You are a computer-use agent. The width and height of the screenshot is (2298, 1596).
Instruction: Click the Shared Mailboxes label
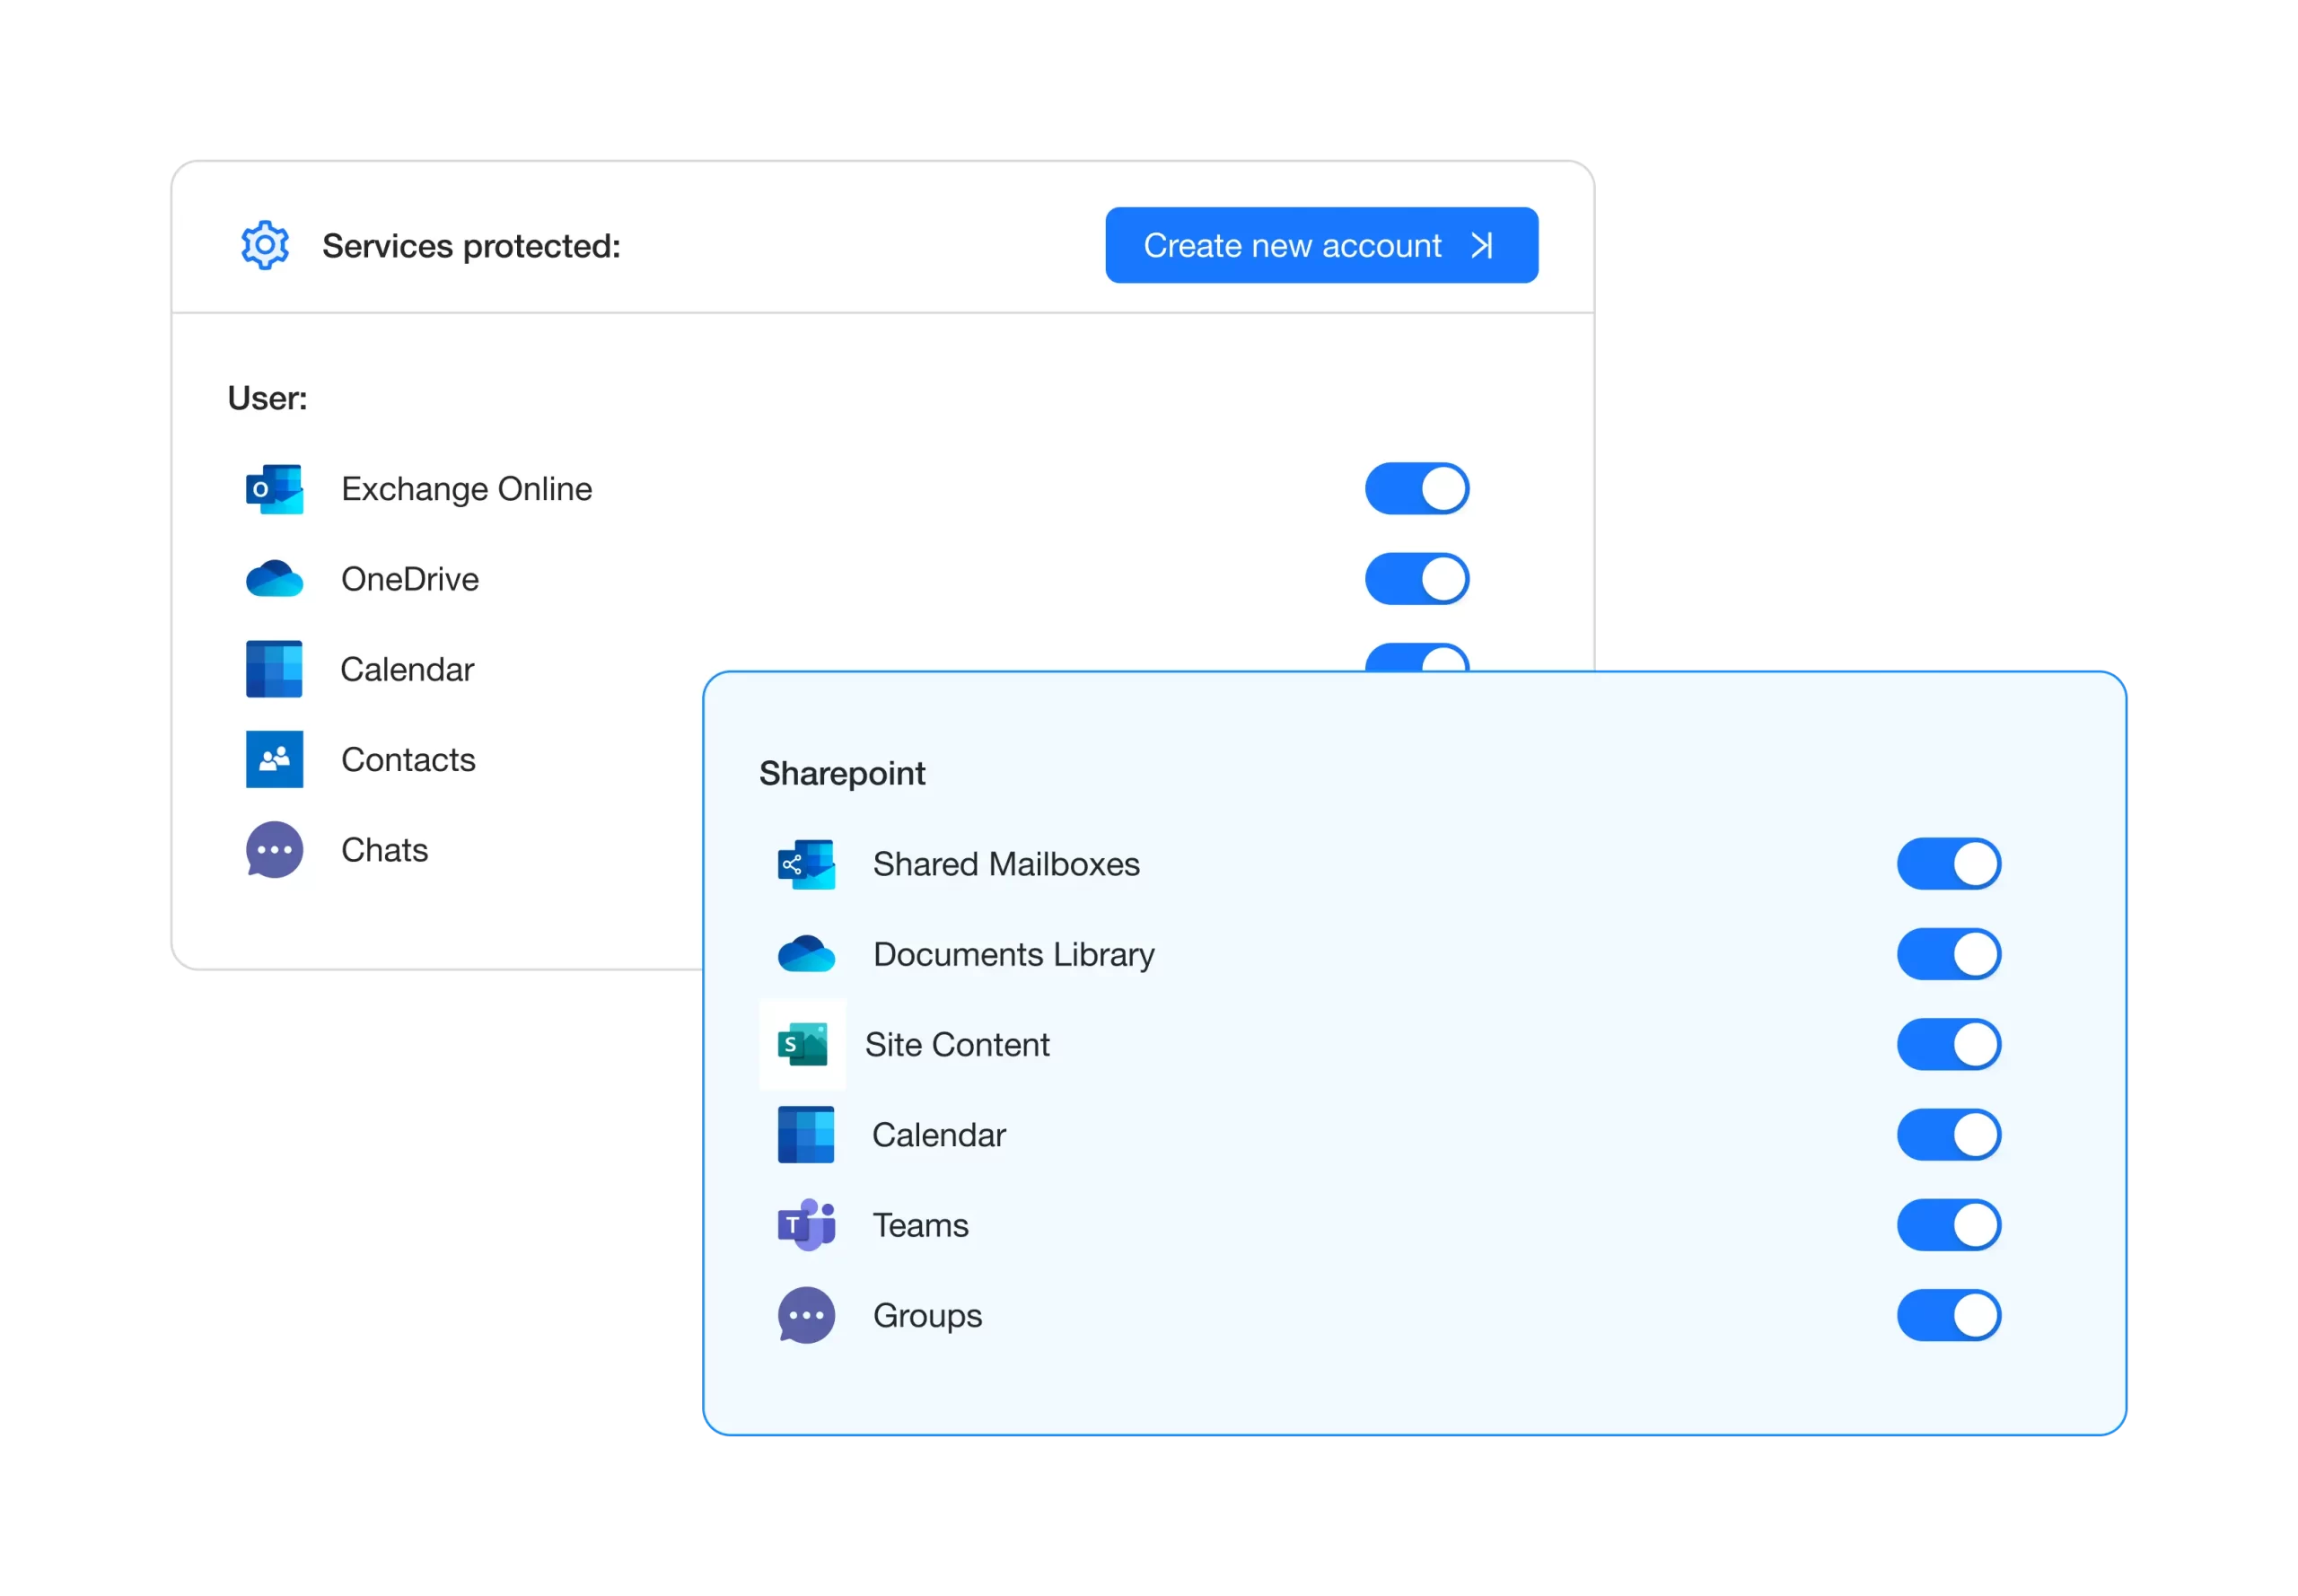tap(1006, 864)
